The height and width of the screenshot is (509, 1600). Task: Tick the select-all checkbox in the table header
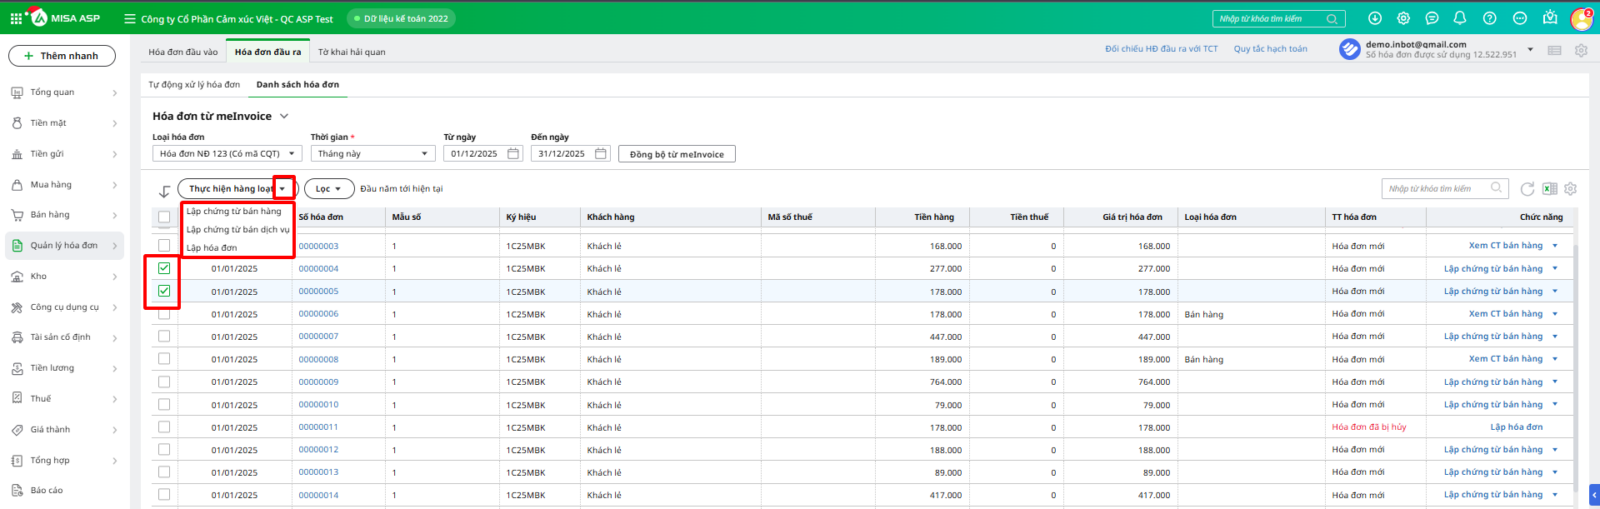[164, 217]
